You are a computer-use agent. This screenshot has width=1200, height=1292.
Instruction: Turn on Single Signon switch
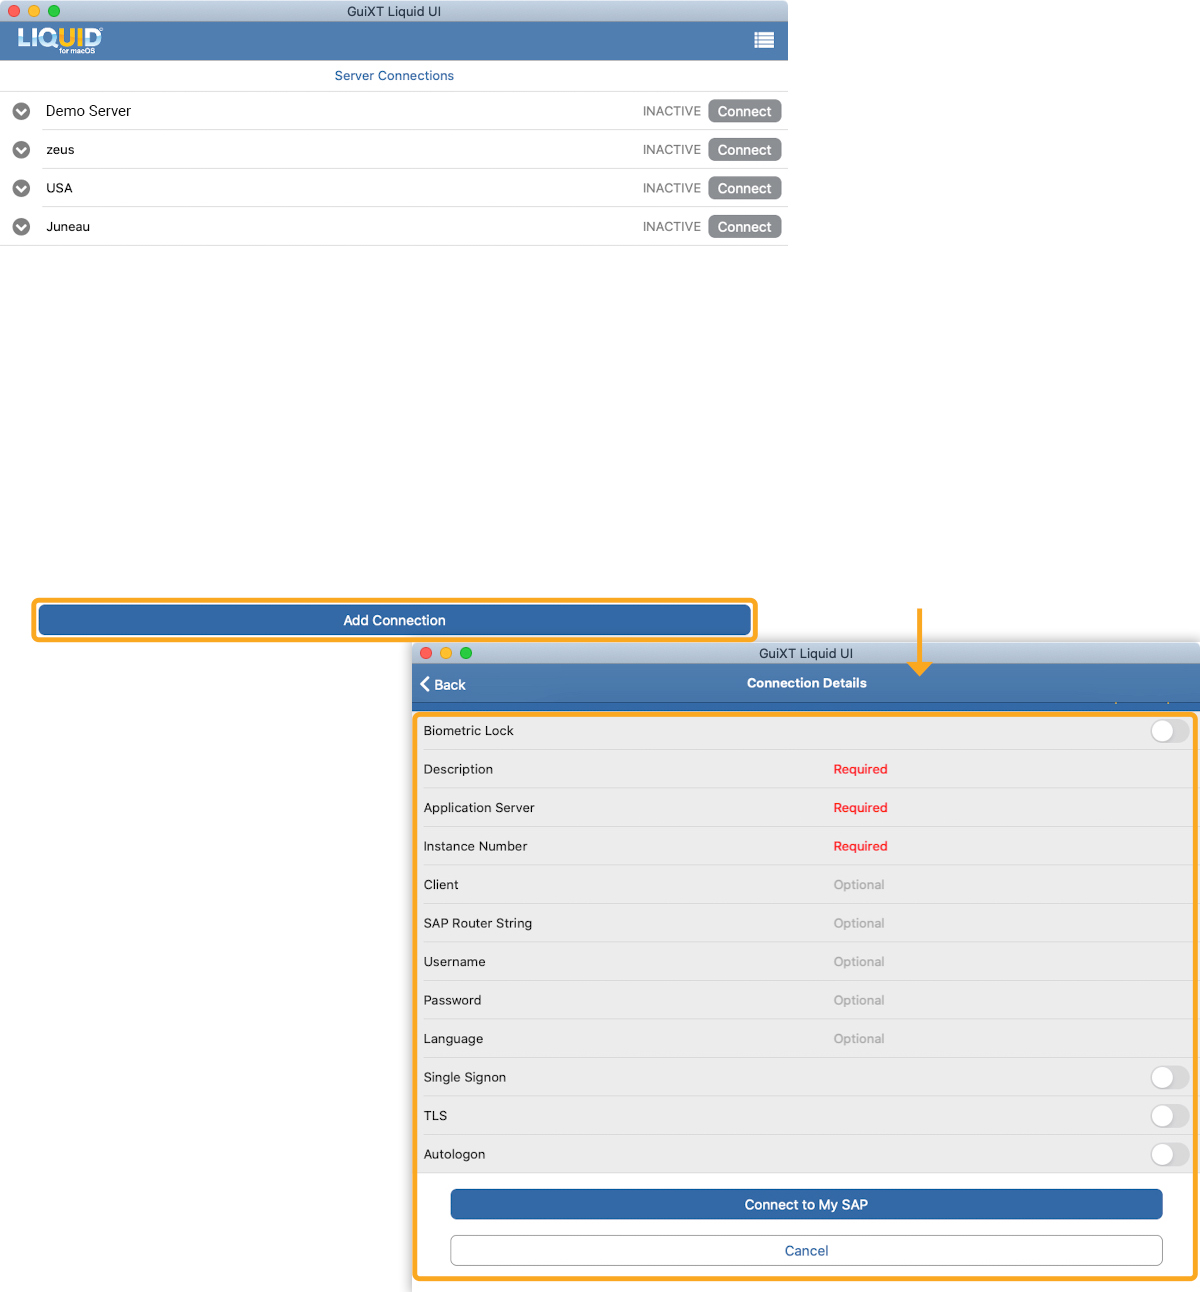1168,1077
